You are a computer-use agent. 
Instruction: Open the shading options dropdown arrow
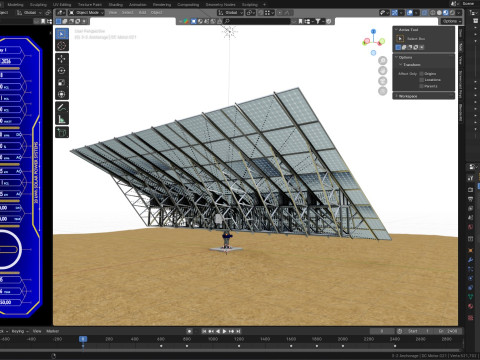[459, 13]
